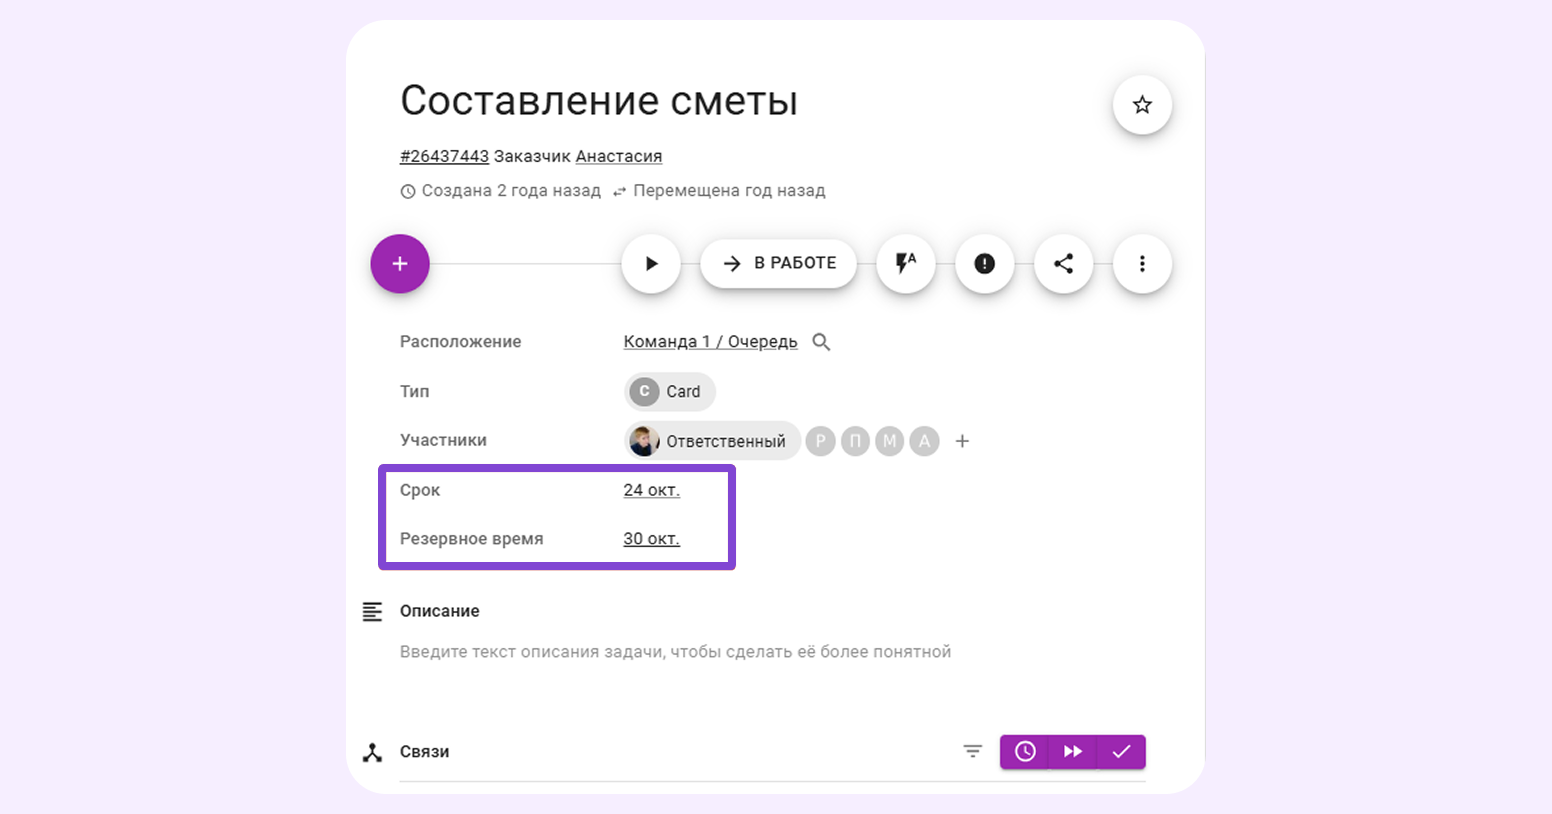Screen dimensions: 1552x814
Task: Open the Анастасия customer link
Action: 618,156
